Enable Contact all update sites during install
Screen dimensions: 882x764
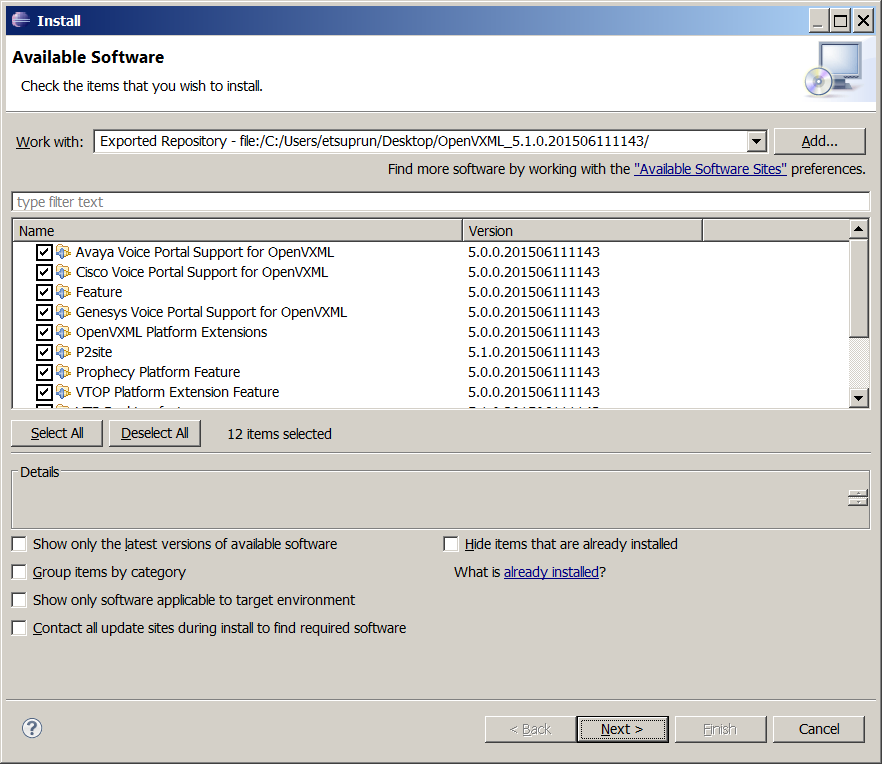pos(19,628)
